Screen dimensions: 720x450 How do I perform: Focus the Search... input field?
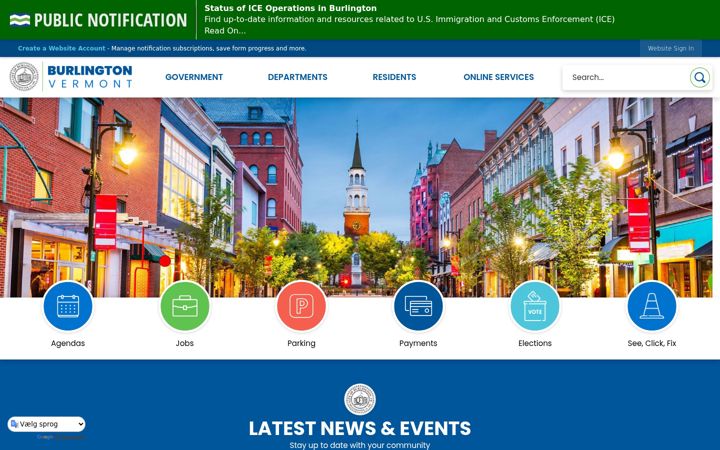[x=627, y=77]
